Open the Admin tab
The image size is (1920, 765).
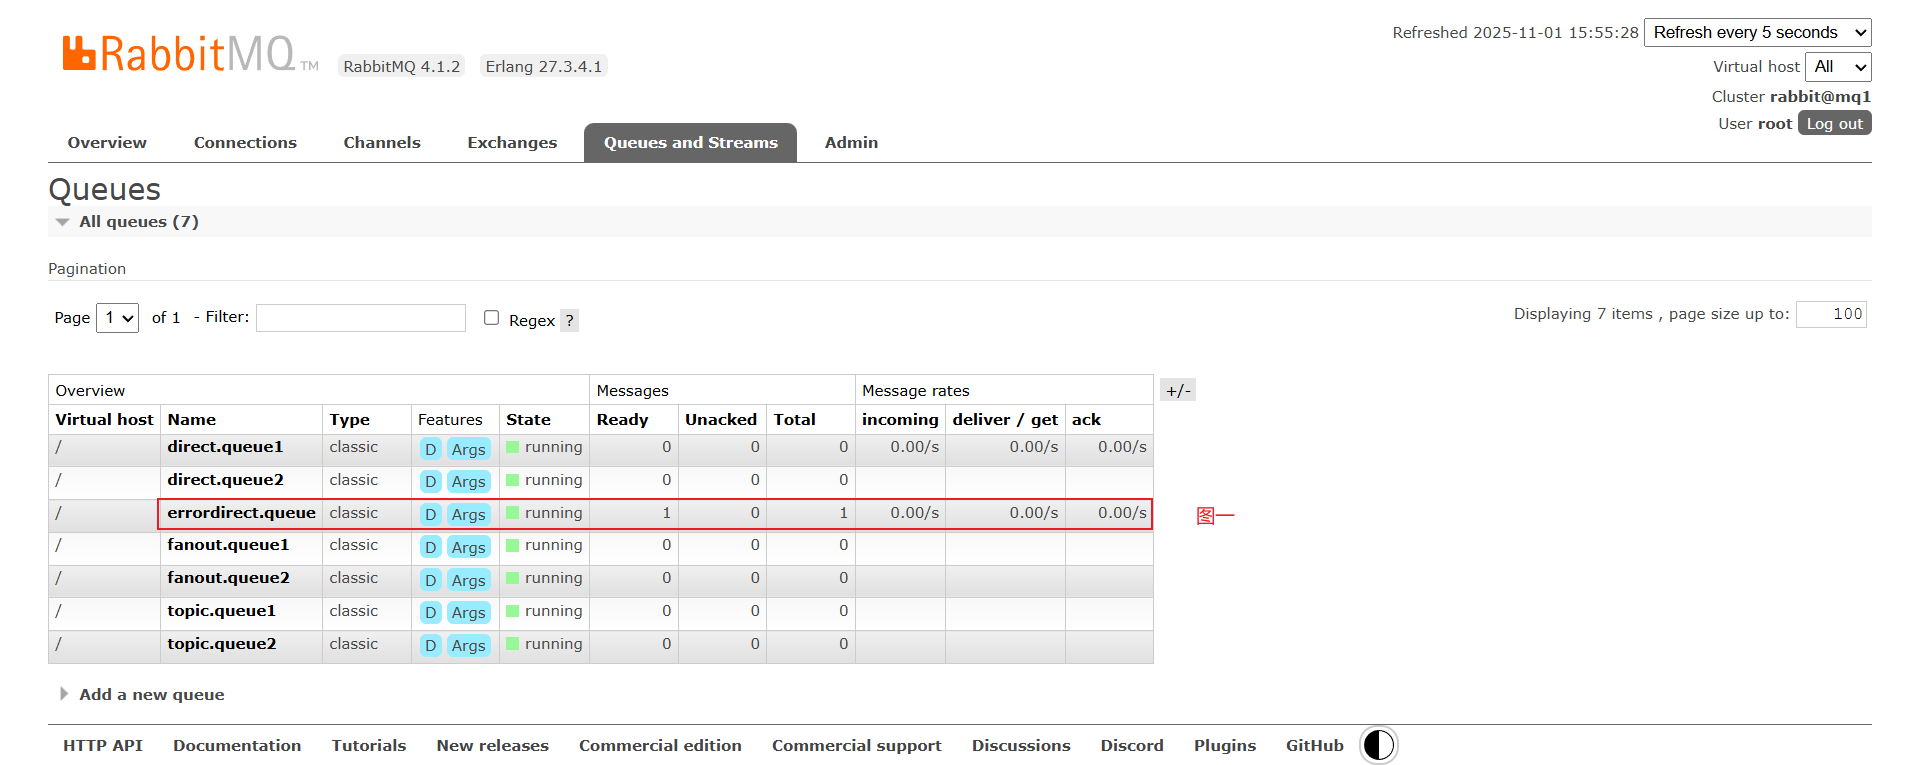coord(851,142)
